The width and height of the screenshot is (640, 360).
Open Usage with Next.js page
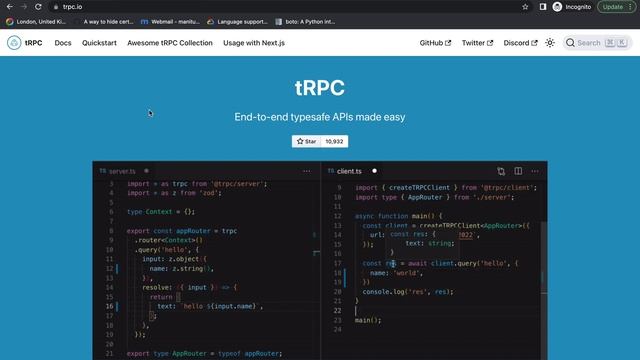254,43
